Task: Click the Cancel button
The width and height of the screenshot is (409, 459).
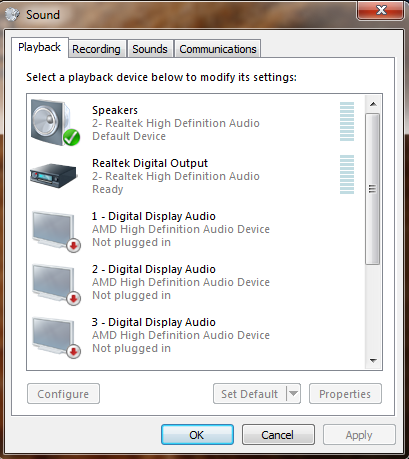Action: 278,435
